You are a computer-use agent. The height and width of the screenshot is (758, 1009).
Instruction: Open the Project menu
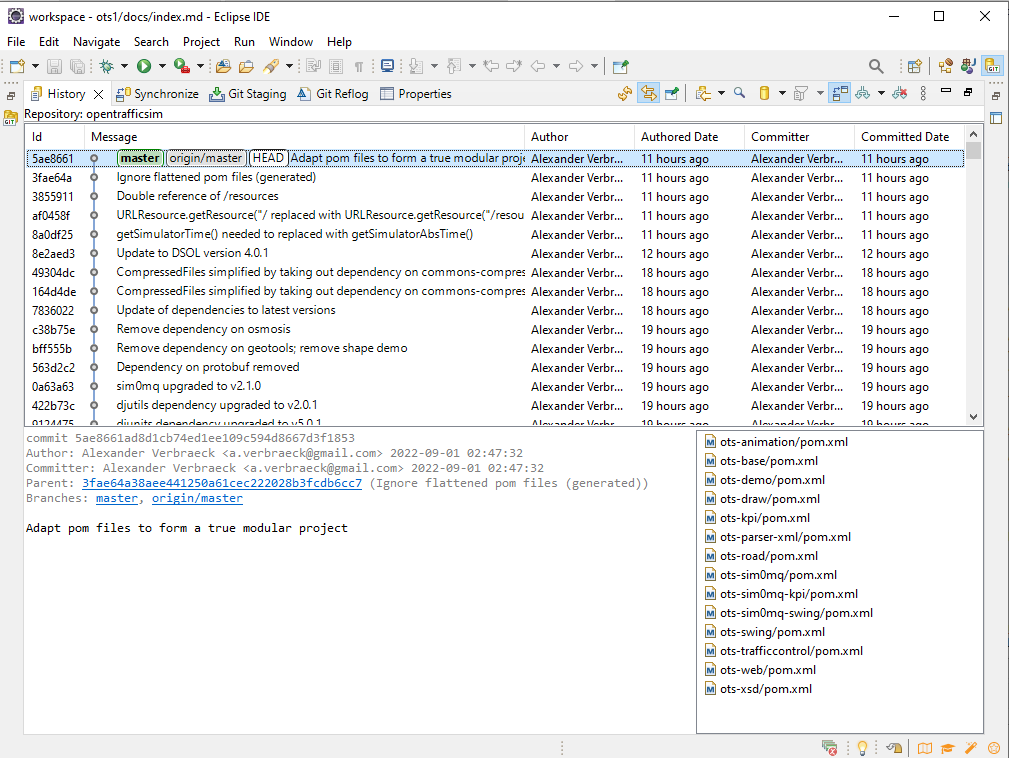[x=201, y=42]
